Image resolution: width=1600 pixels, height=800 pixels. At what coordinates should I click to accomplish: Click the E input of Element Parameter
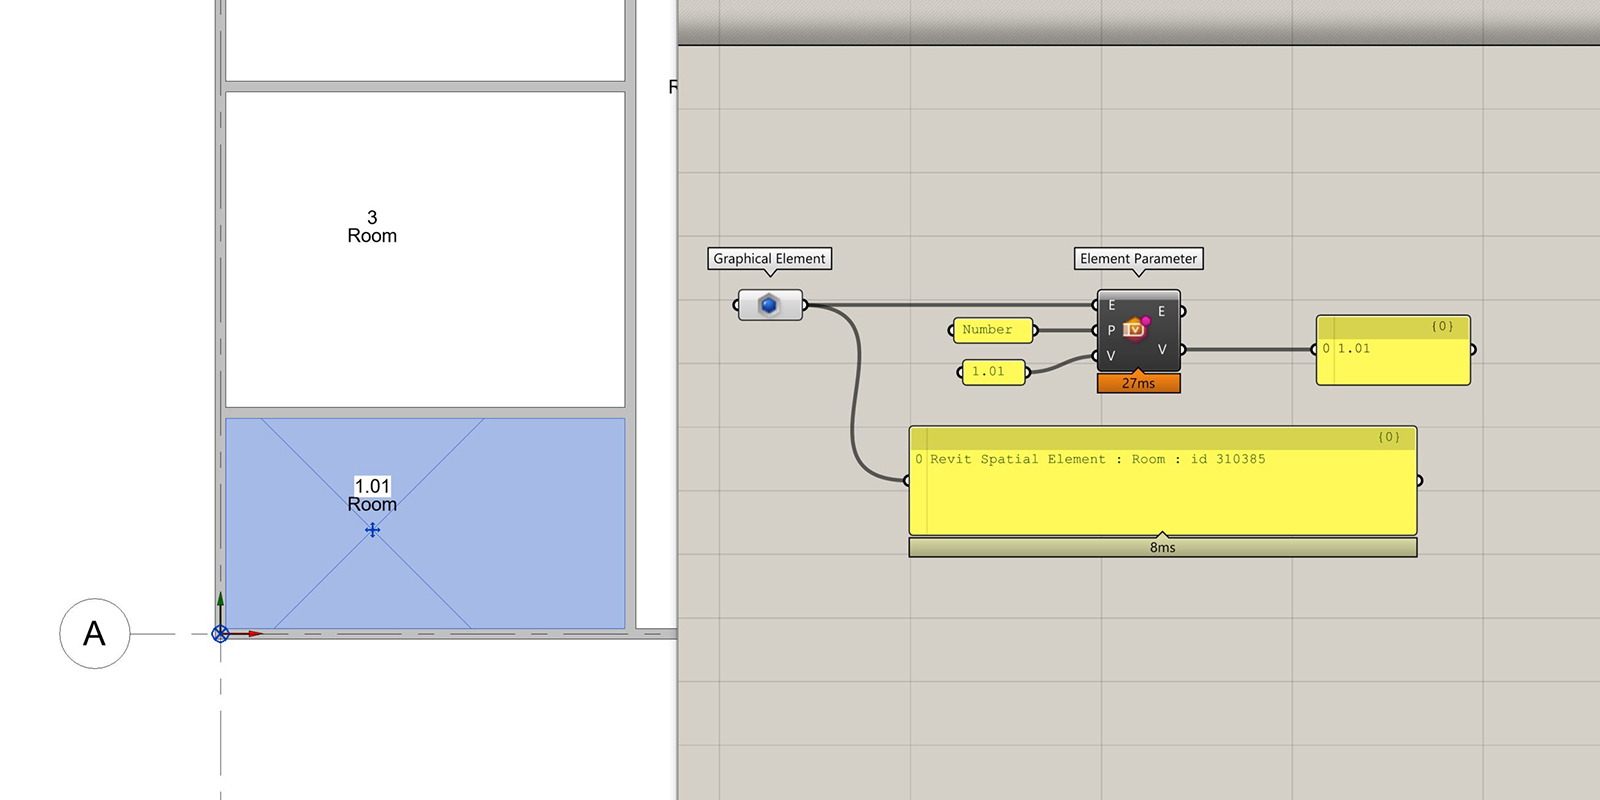(x=1110, y=305)
